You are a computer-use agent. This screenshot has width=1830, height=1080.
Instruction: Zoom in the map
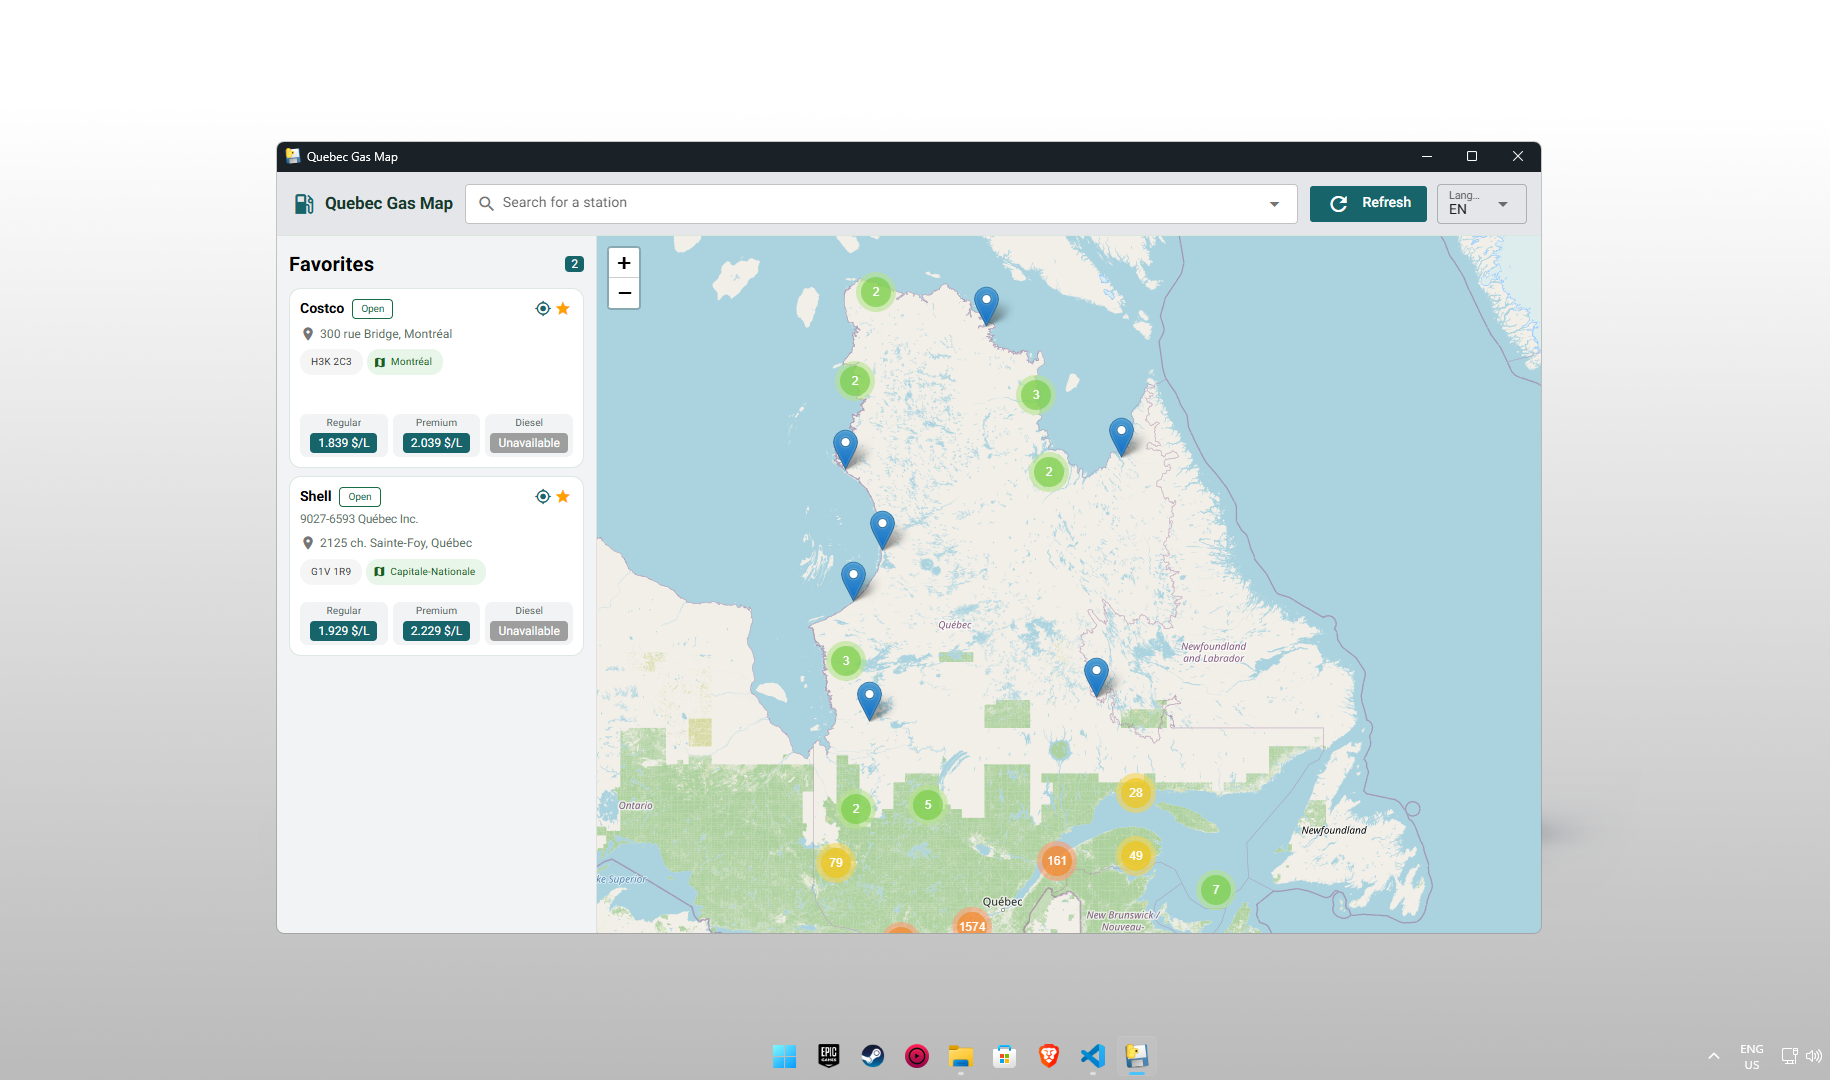(x=624, y=263)
